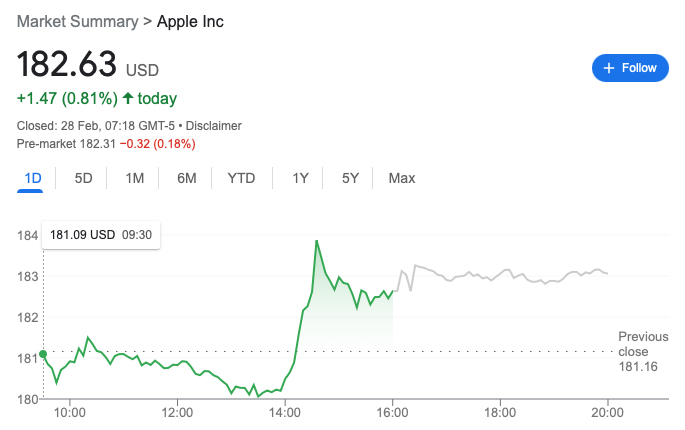This screenshot has width=685, height=430.
Task: Show the 1M price history tab
Action: pyautogui.click(x=135, y=179)
